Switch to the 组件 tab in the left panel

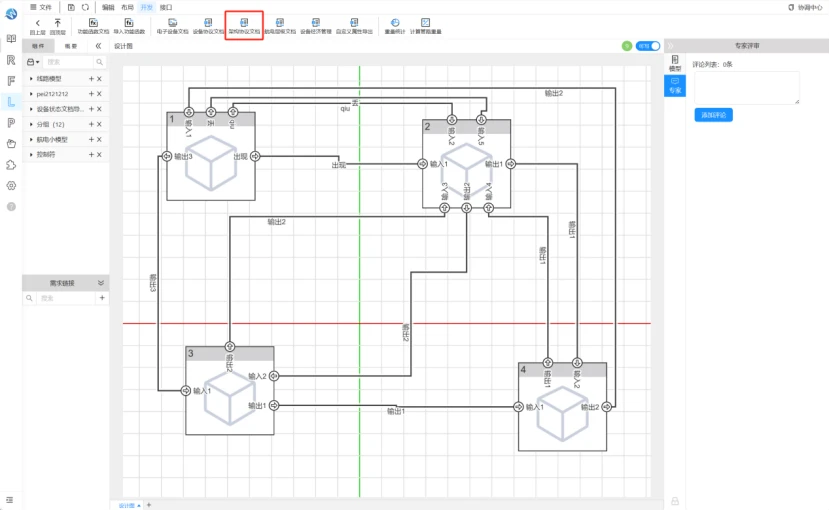38,46
